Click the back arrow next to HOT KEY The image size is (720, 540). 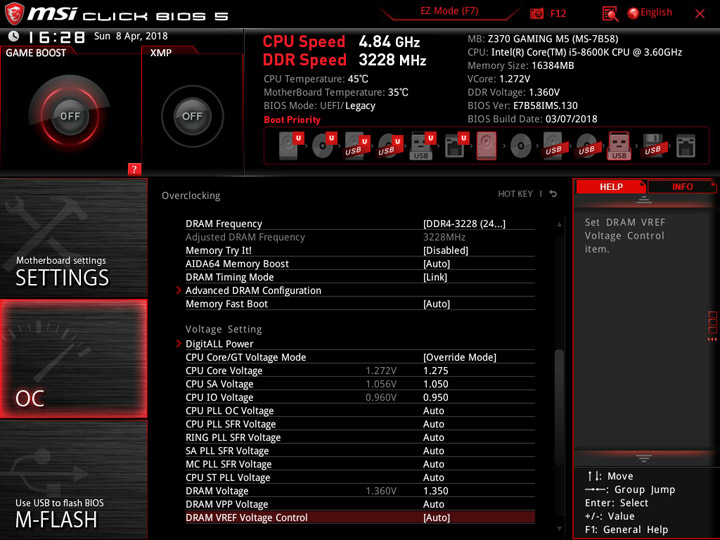tap(553, 194)
